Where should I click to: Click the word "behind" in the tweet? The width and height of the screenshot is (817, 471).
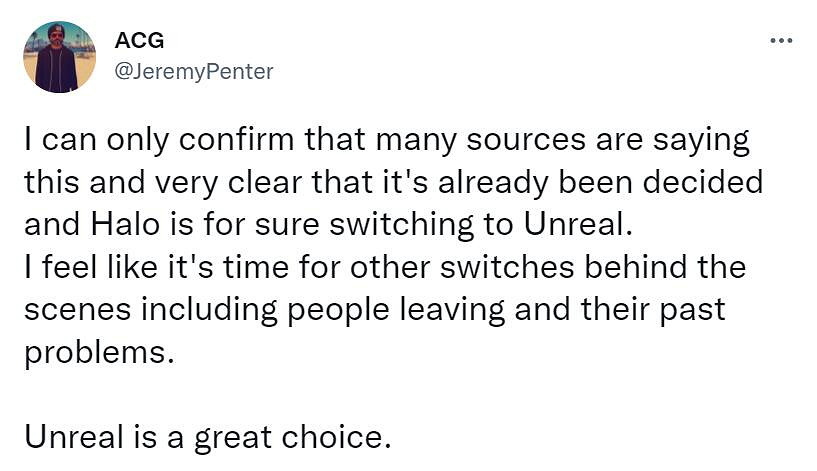click(669, 268)
